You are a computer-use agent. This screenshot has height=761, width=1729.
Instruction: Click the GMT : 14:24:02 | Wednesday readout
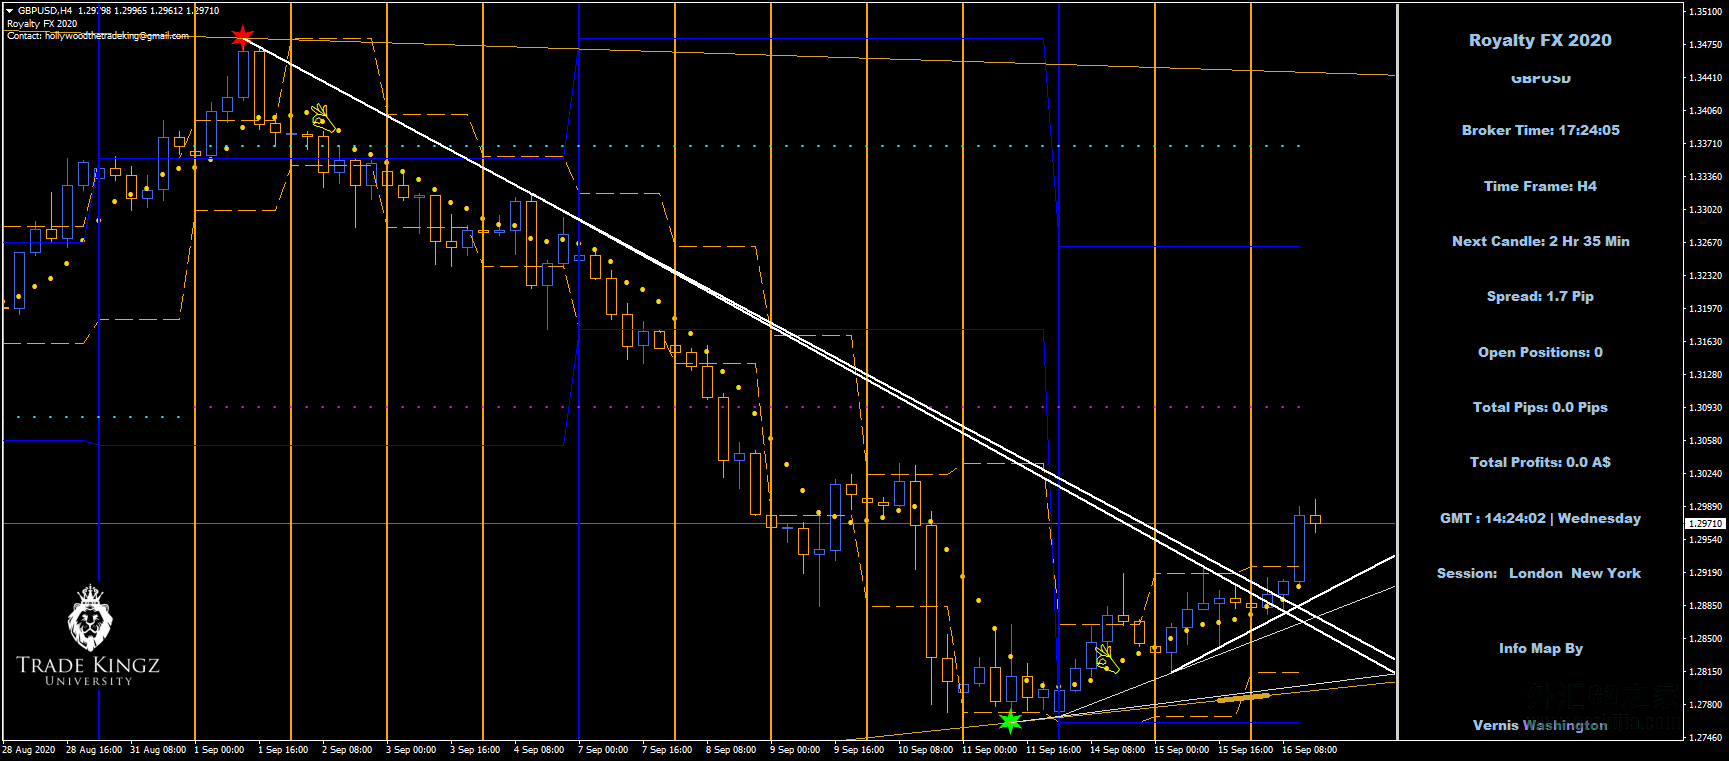1540,518
